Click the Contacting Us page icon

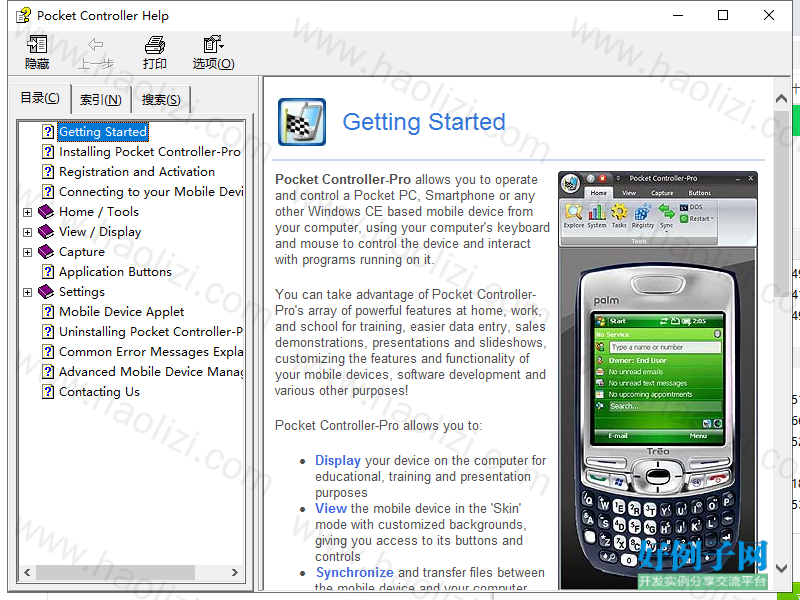click(47, 391)
